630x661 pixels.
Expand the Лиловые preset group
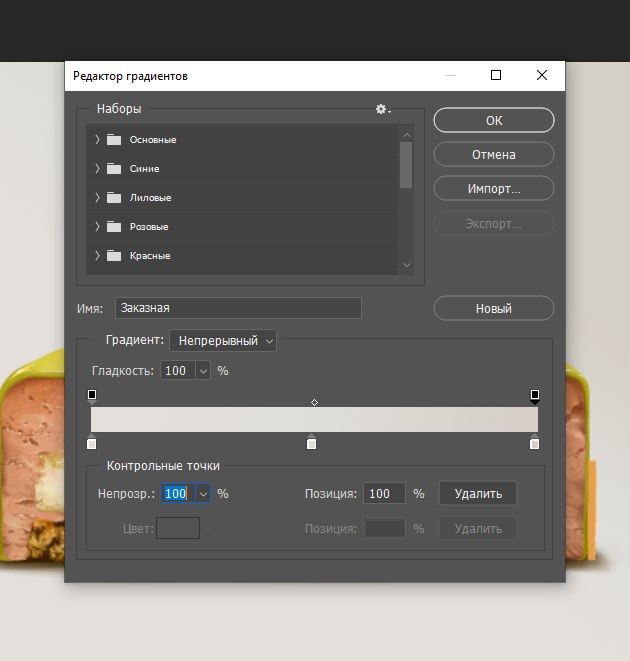[97, 198]
